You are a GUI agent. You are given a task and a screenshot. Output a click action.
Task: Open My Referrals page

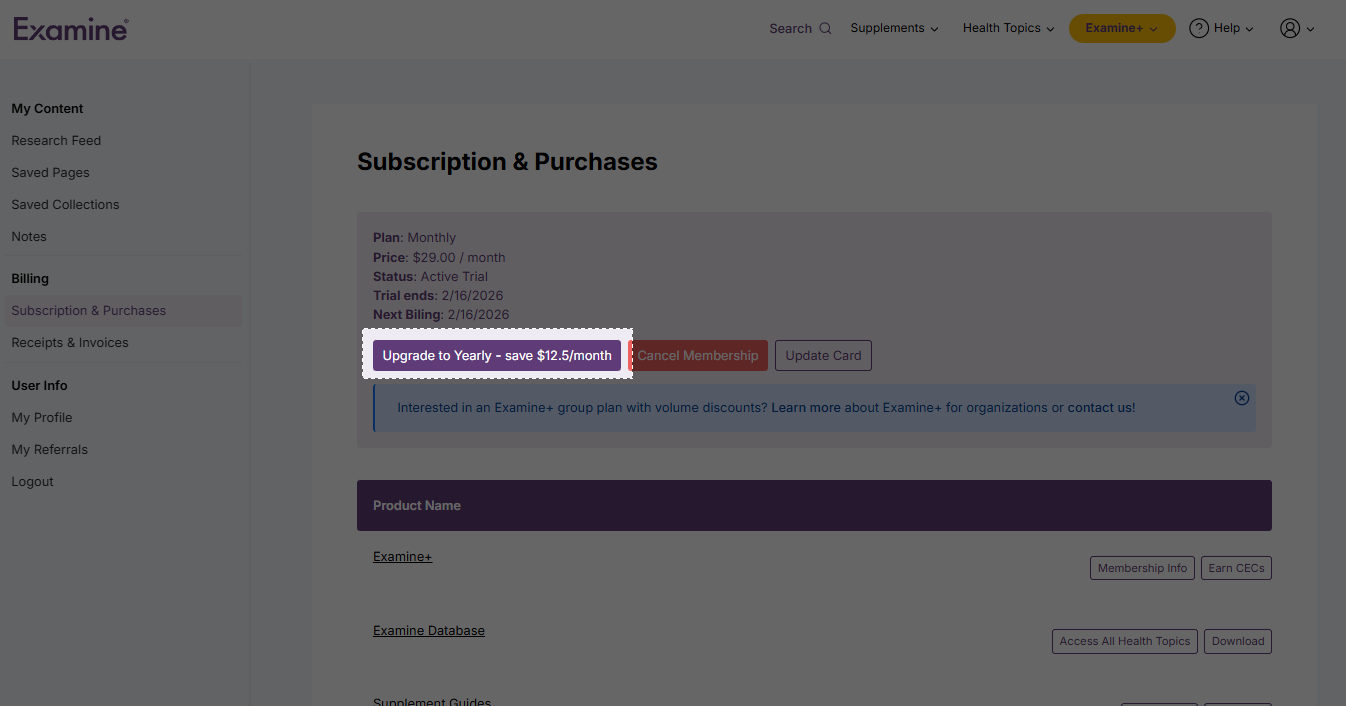[x=50, y=449]
